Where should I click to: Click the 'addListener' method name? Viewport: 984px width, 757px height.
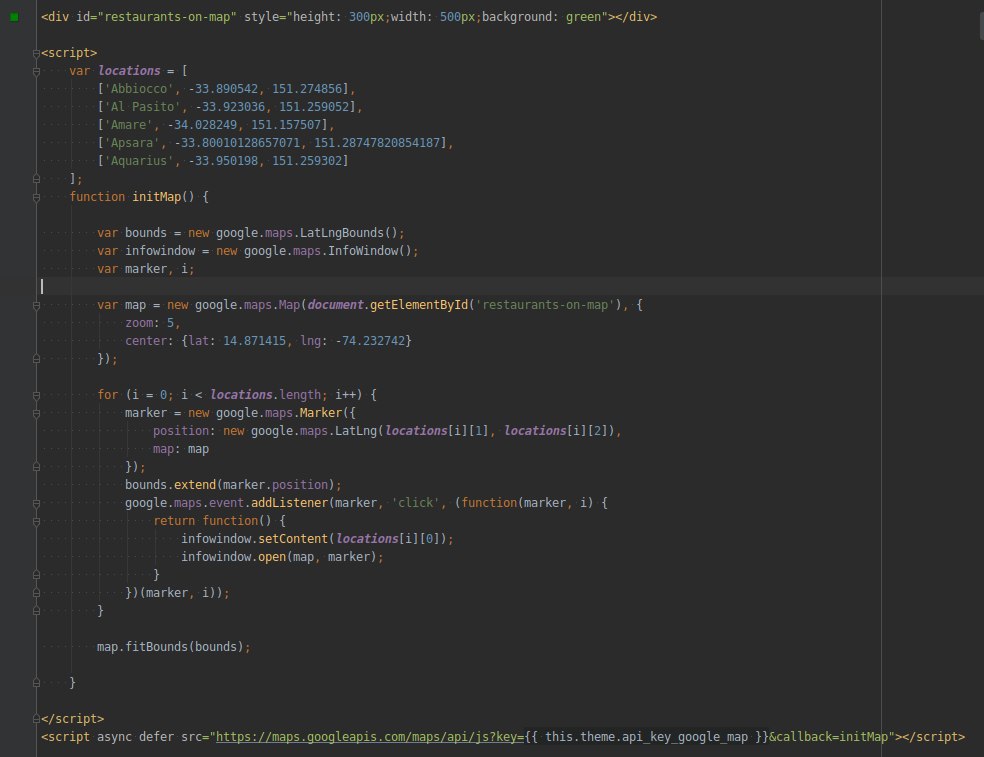pyautogui.click(x=289, y=503)
